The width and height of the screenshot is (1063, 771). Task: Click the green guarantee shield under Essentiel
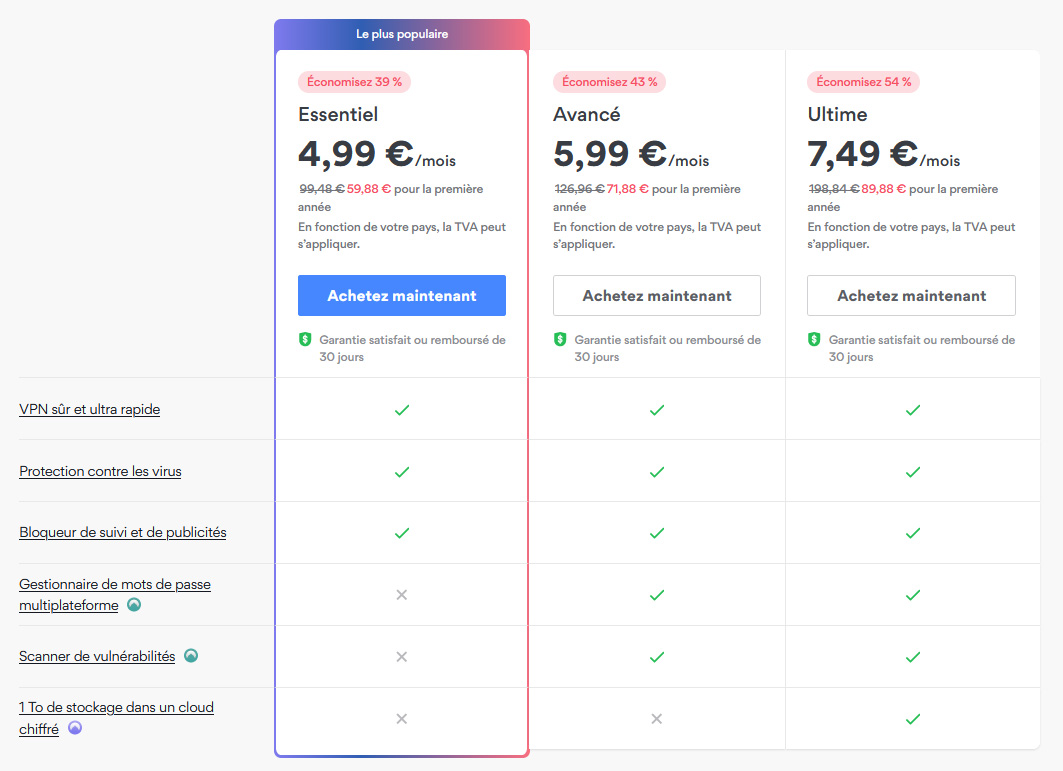[305, 340]
